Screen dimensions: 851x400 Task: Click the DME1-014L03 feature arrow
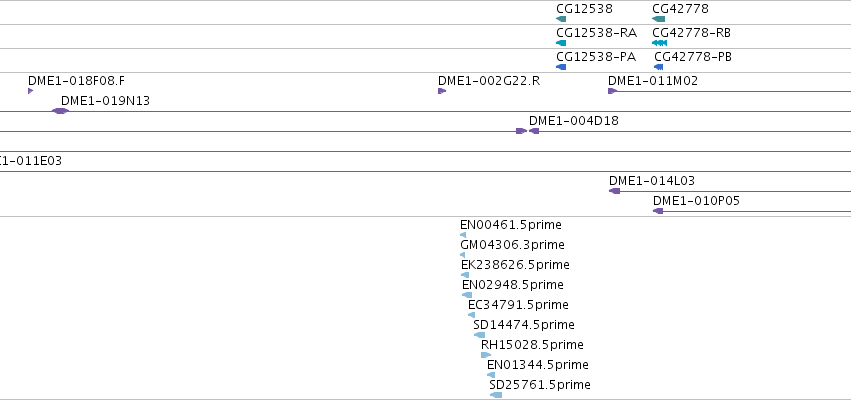coord(614,191)
